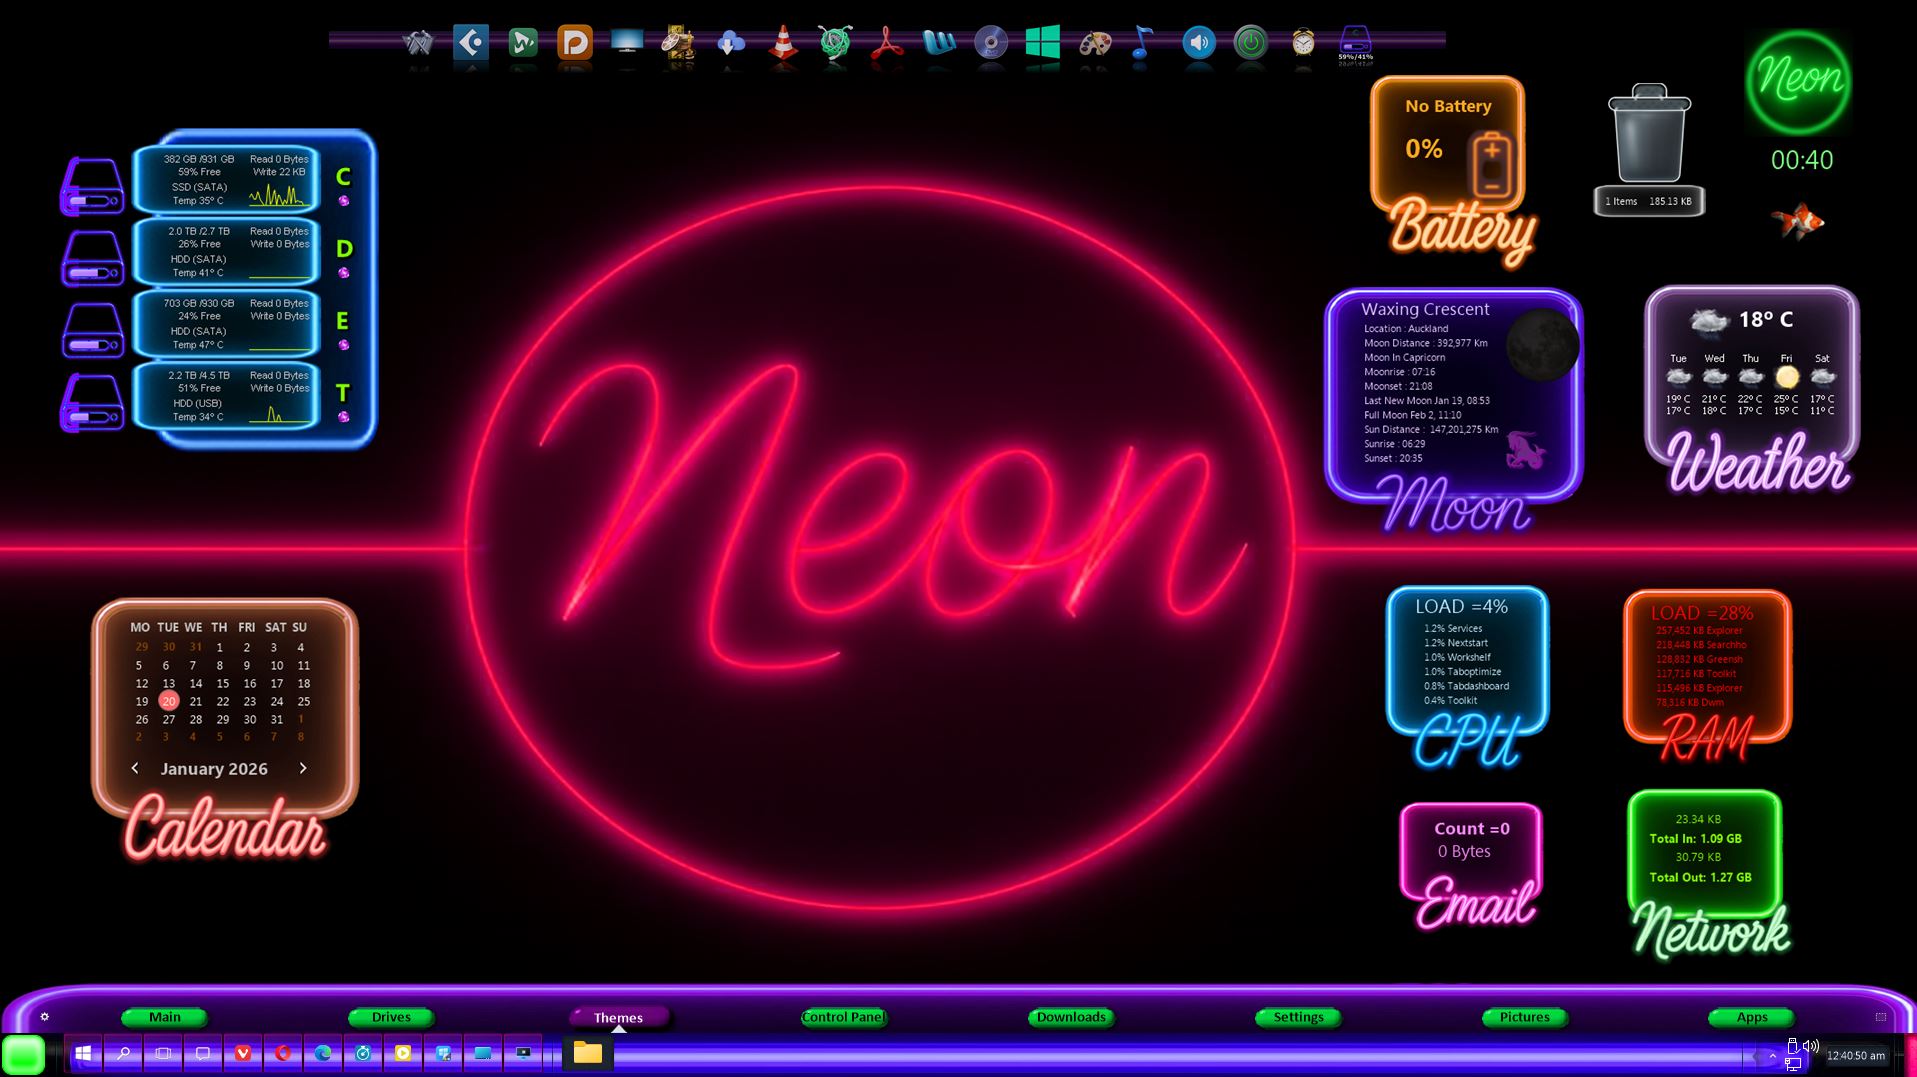1917x1077 pixels.
Task: Switch to the Drives tab
Action: pos(391,1017)
